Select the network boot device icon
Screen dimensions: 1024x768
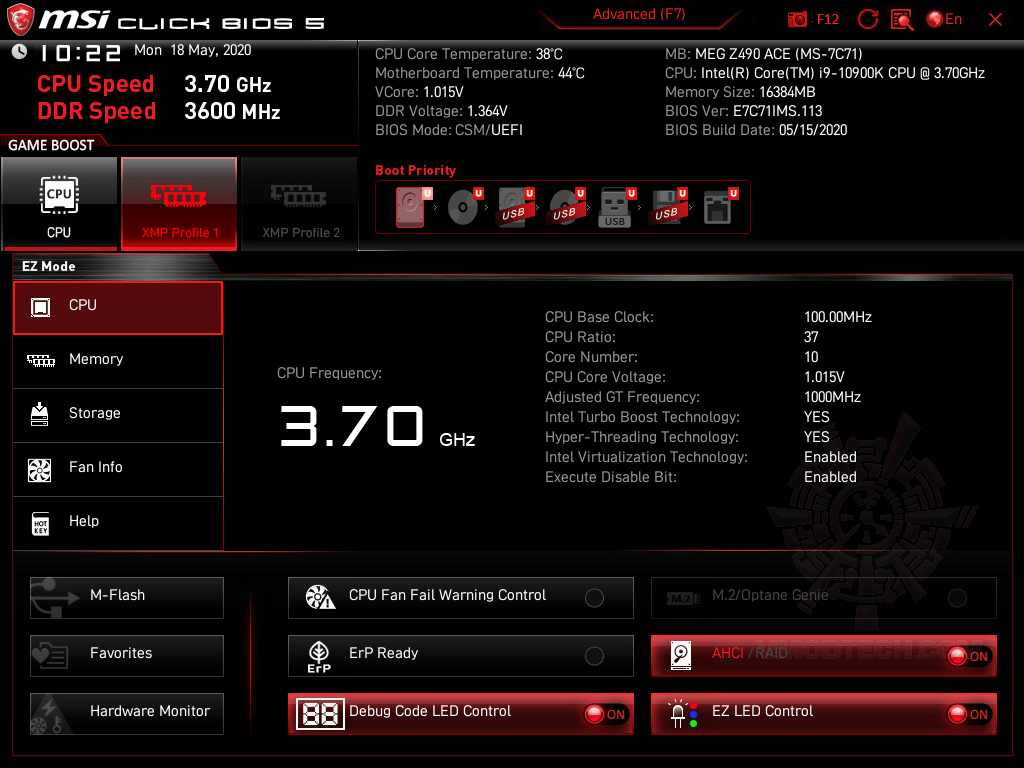pyautogui.click(x=720, y=207)
